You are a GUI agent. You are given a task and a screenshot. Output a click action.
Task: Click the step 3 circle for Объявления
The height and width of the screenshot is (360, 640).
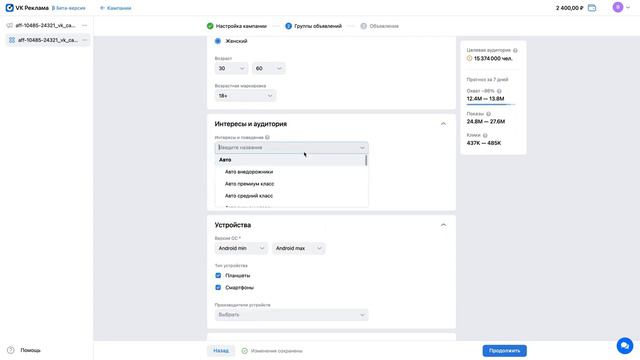[363, 26]
